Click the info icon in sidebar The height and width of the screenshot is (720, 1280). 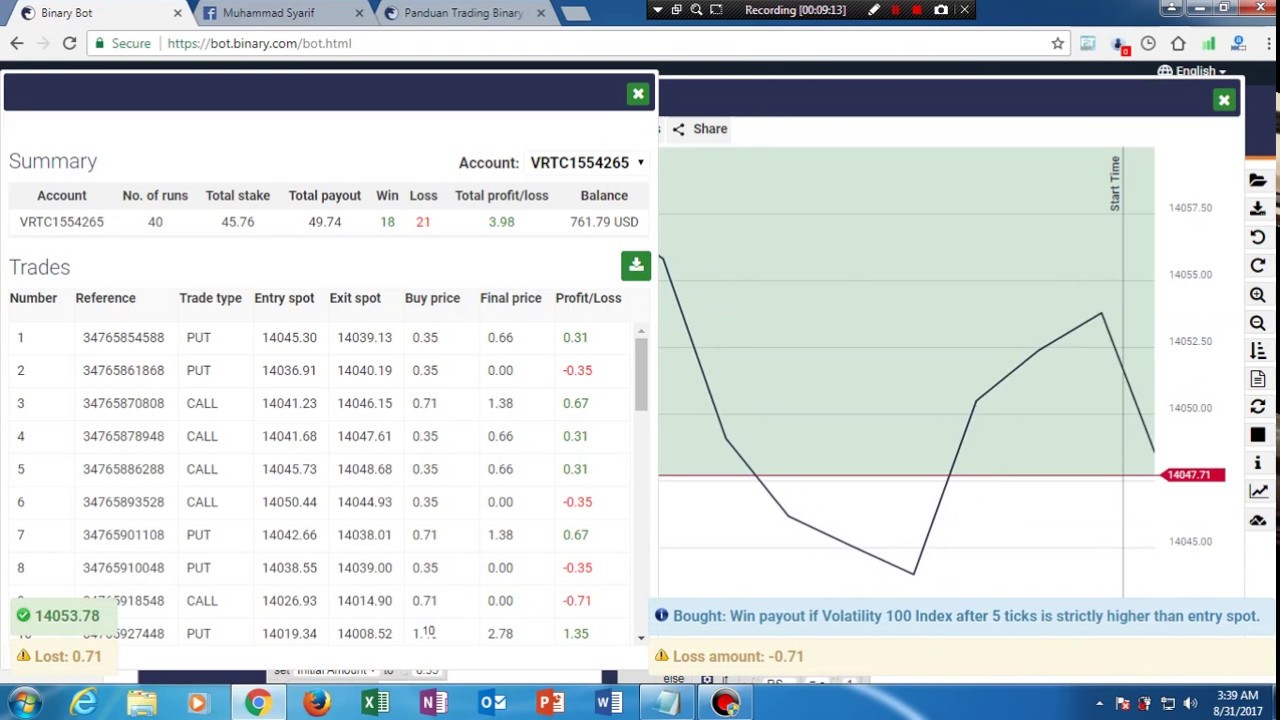click(x=1258, y=463)
